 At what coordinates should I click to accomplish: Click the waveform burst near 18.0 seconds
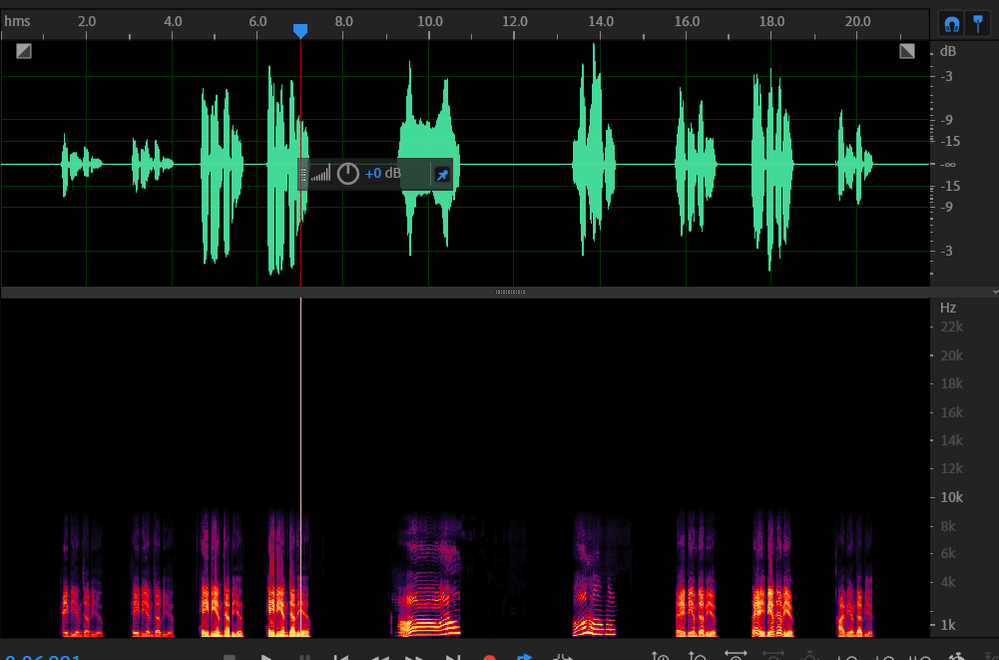(x=772, y=169)
